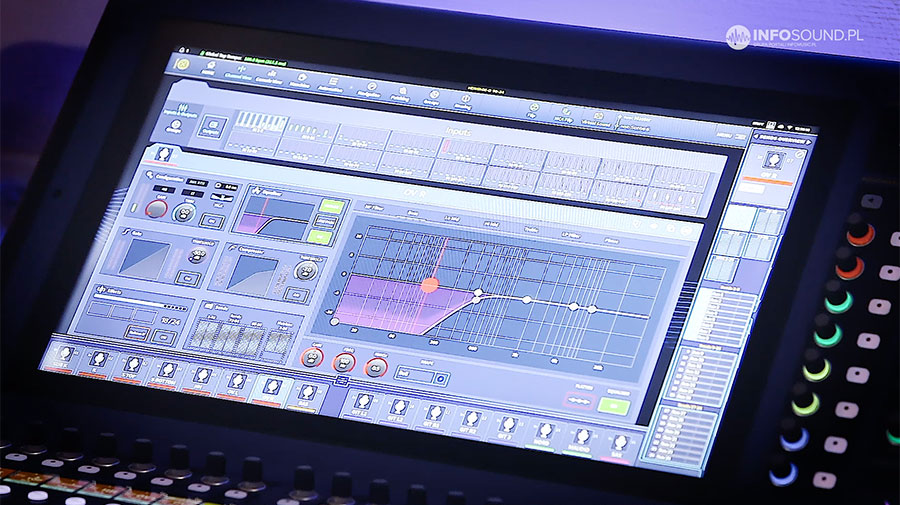Adjust the red Gain knob in Configuration

[x=156, y=209]
